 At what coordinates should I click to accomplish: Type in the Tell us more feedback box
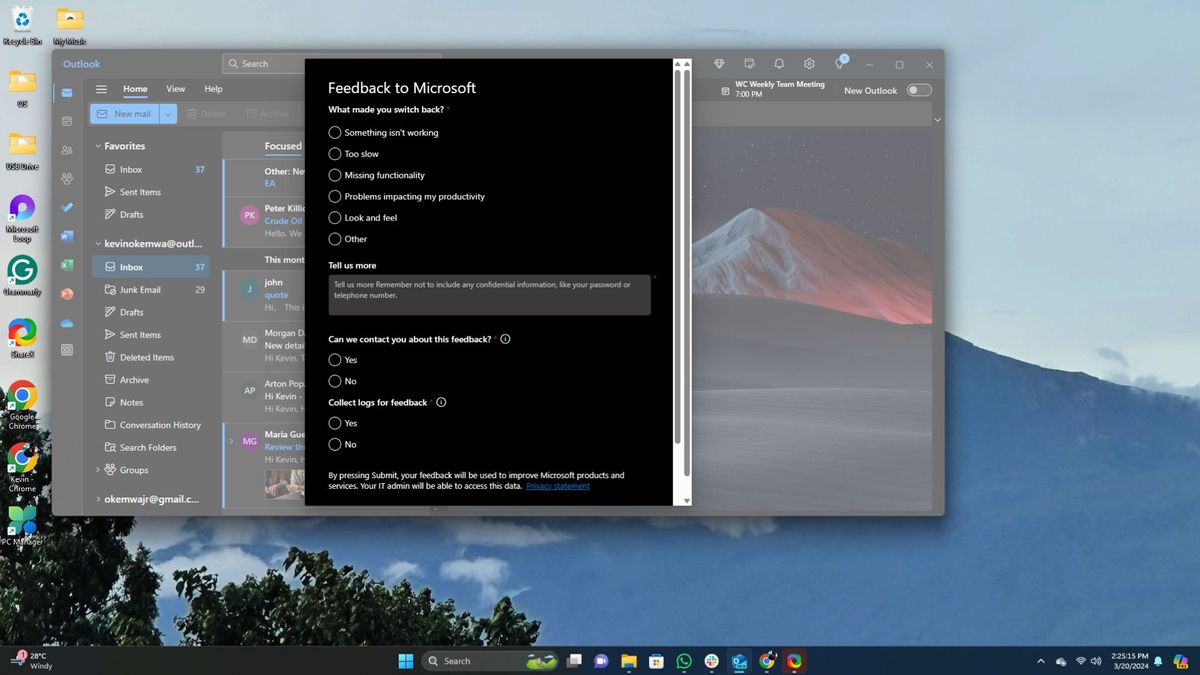click(489, 292)
